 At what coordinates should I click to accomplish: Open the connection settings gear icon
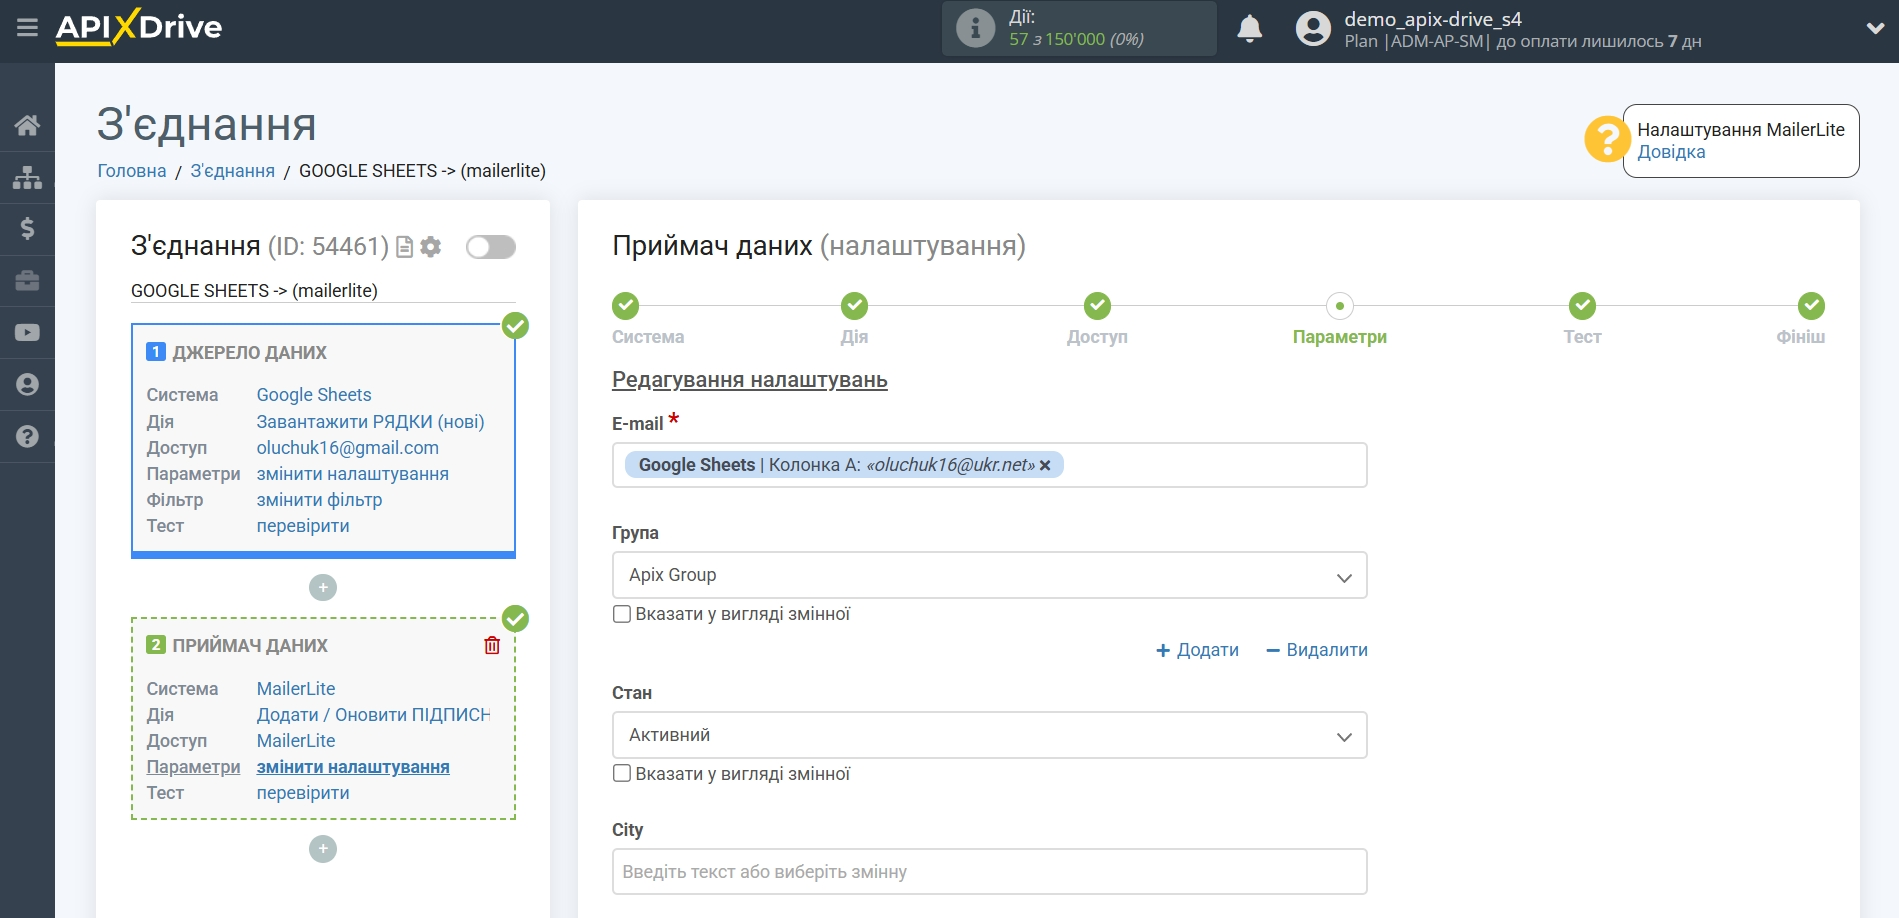[431, 247]
